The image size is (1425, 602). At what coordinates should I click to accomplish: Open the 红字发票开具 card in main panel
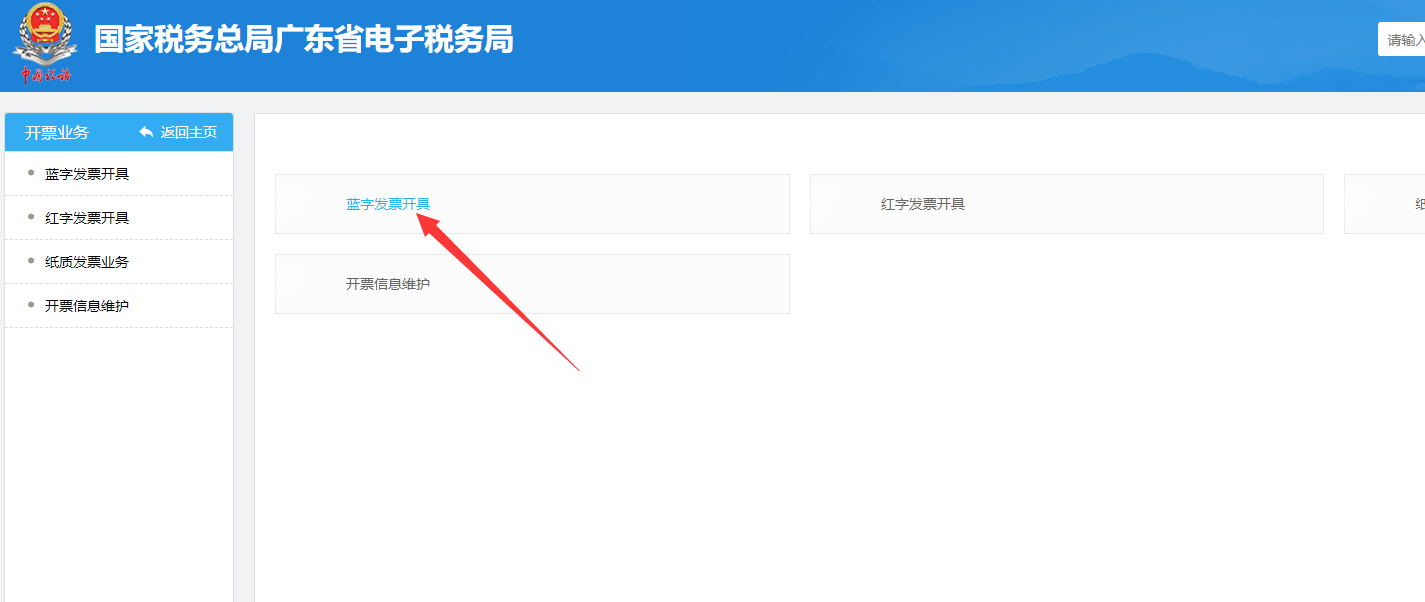[x=922, y=204]
